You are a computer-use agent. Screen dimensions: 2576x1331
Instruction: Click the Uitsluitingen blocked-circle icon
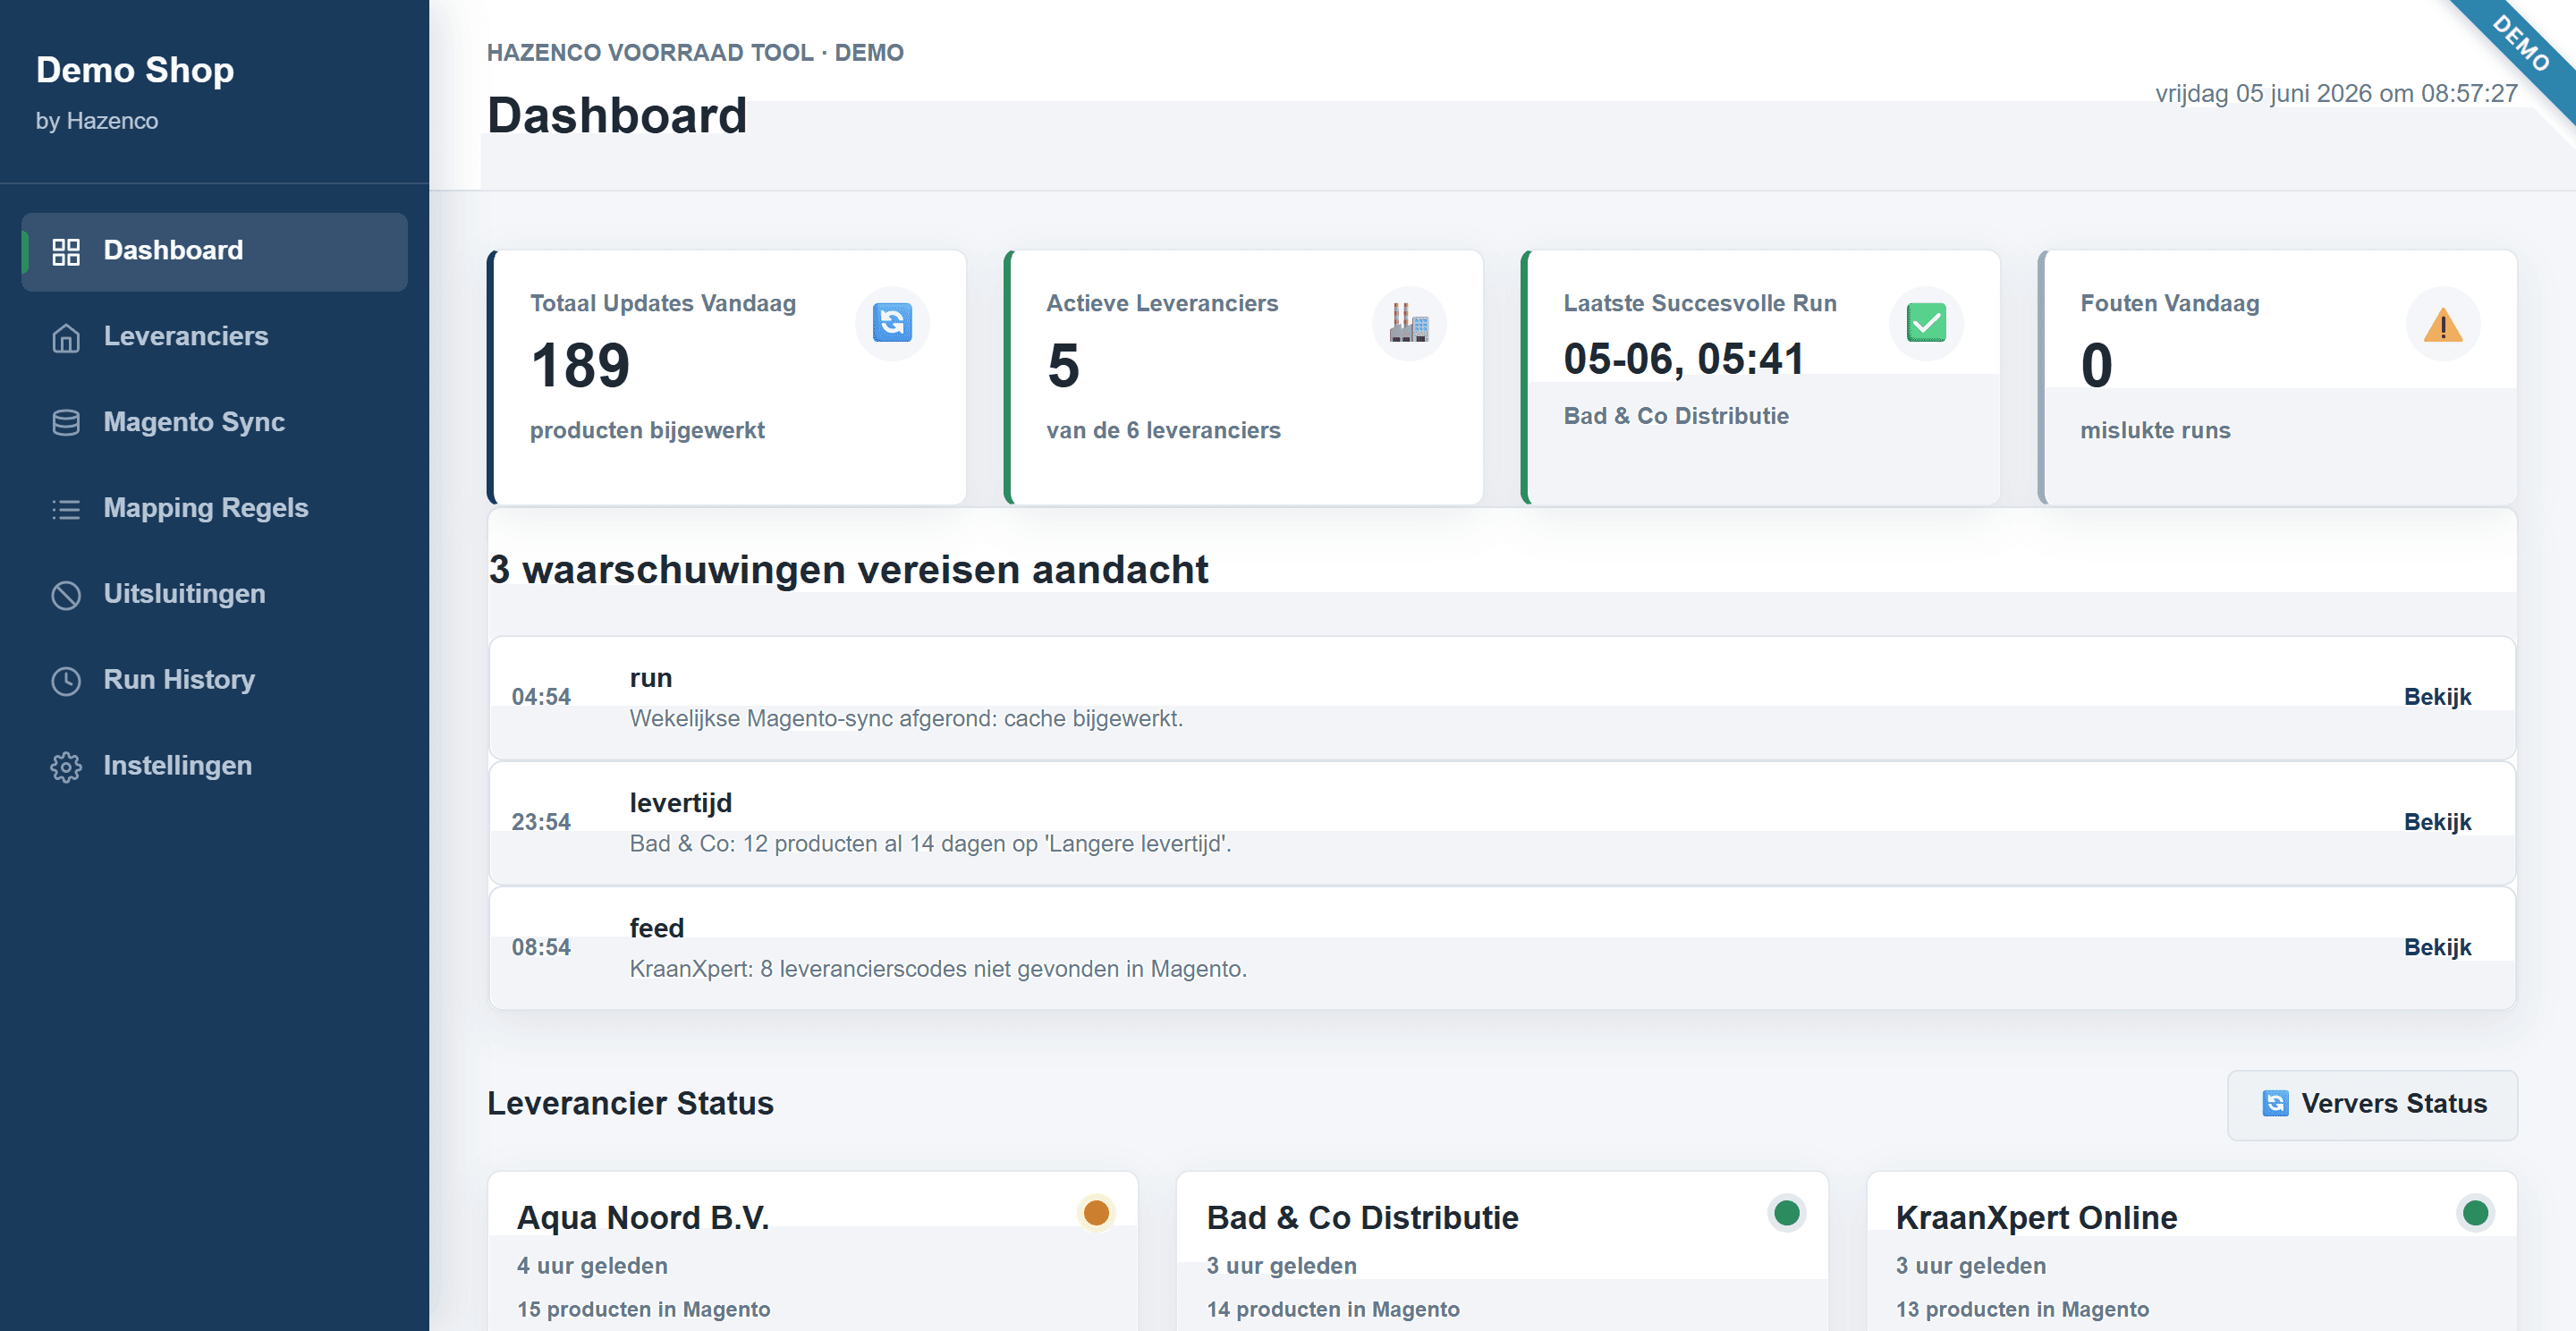[66, 595]
